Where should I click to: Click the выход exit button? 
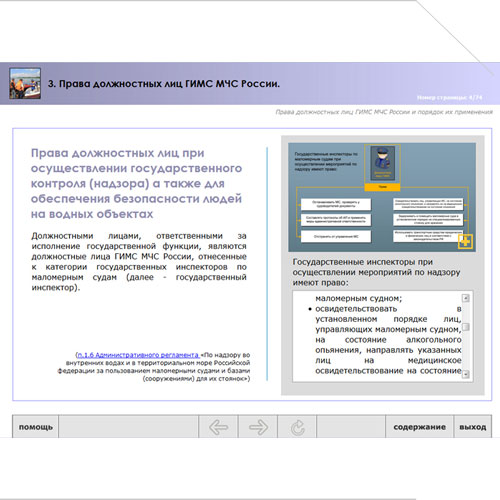[473, 427]
